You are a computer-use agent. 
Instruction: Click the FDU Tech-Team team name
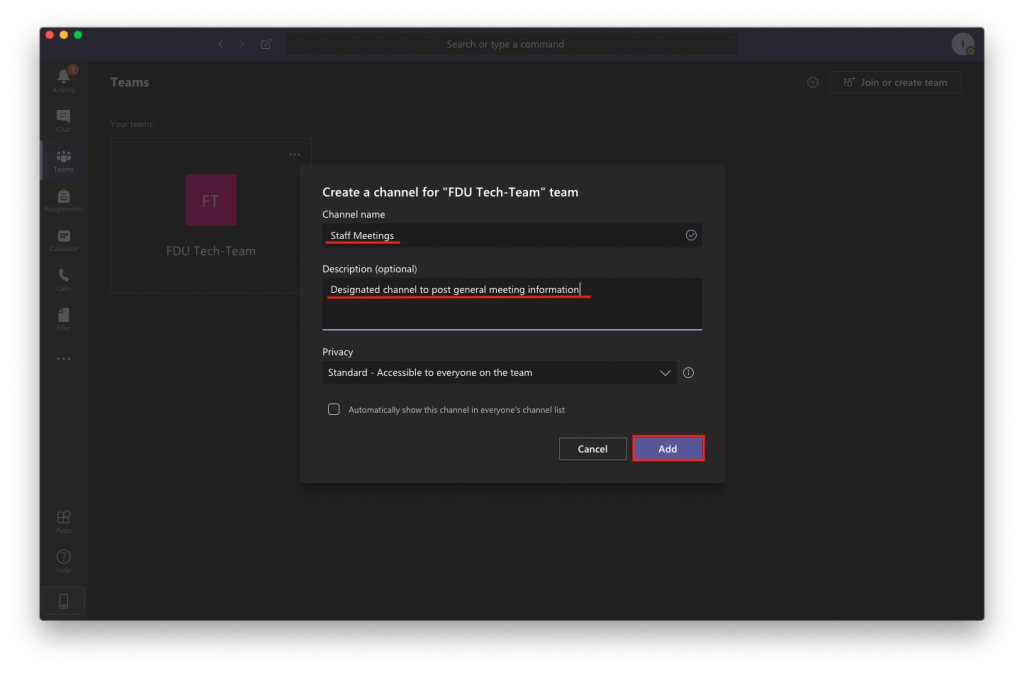coord(211,251)
